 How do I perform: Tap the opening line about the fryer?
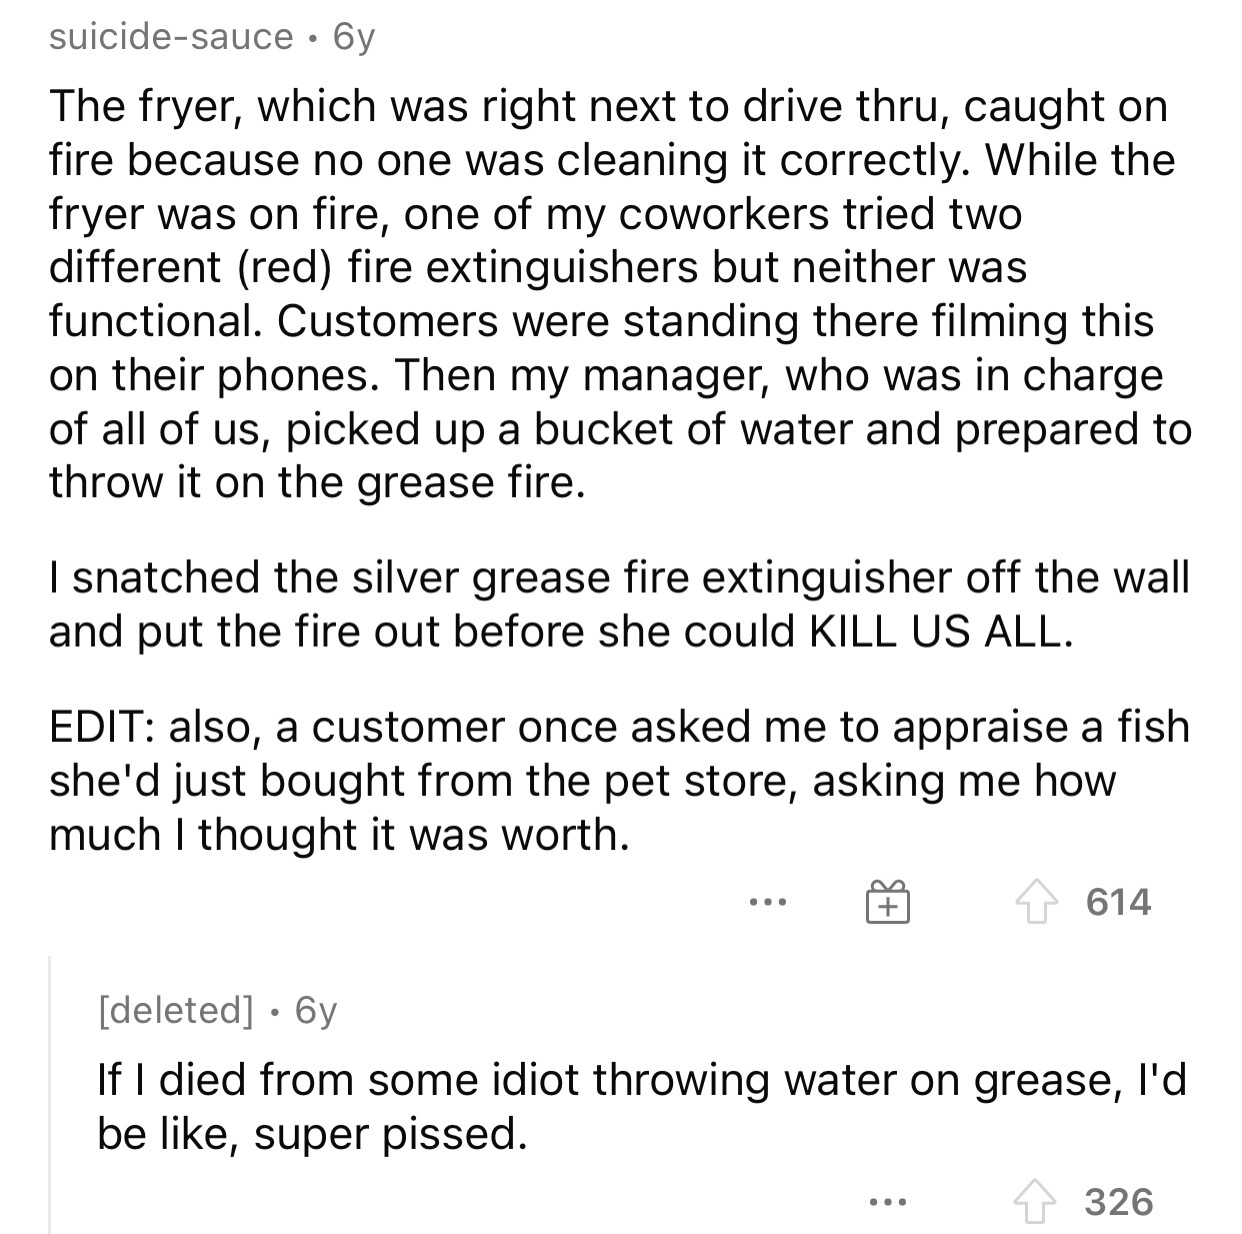point(608,107)
